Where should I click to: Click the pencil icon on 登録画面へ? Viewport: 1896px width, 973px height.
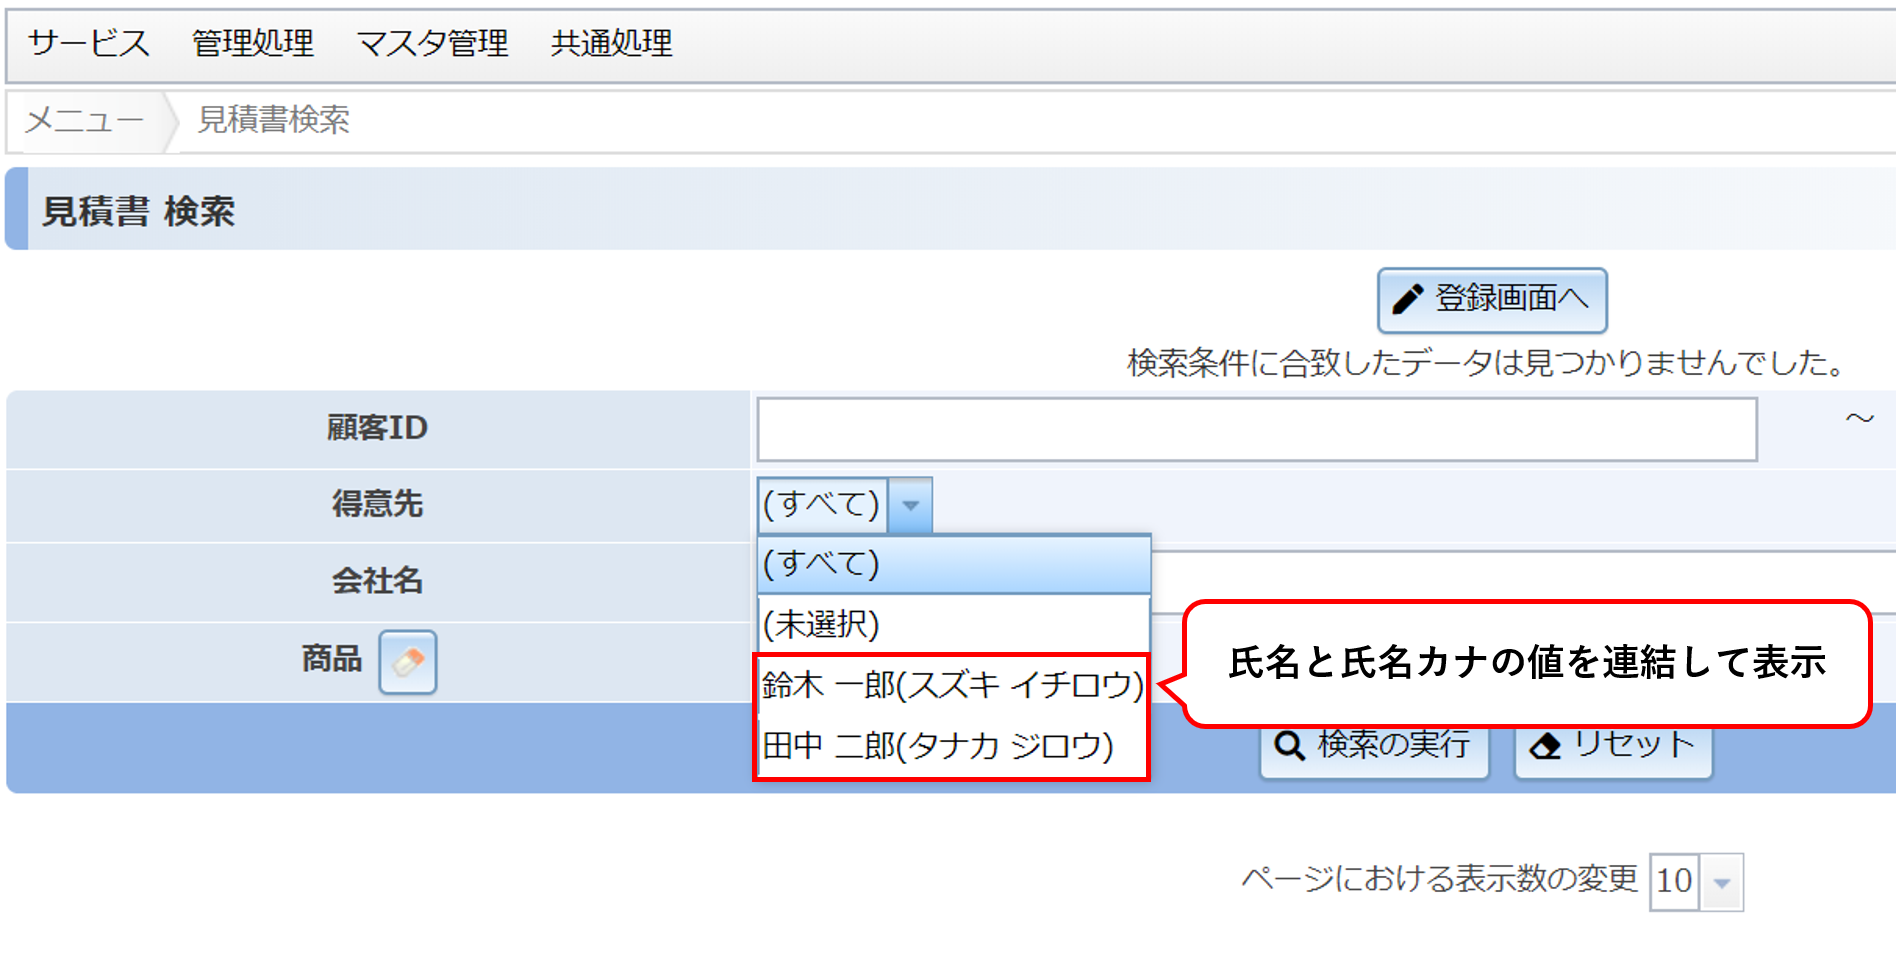tap(1408, 298)
